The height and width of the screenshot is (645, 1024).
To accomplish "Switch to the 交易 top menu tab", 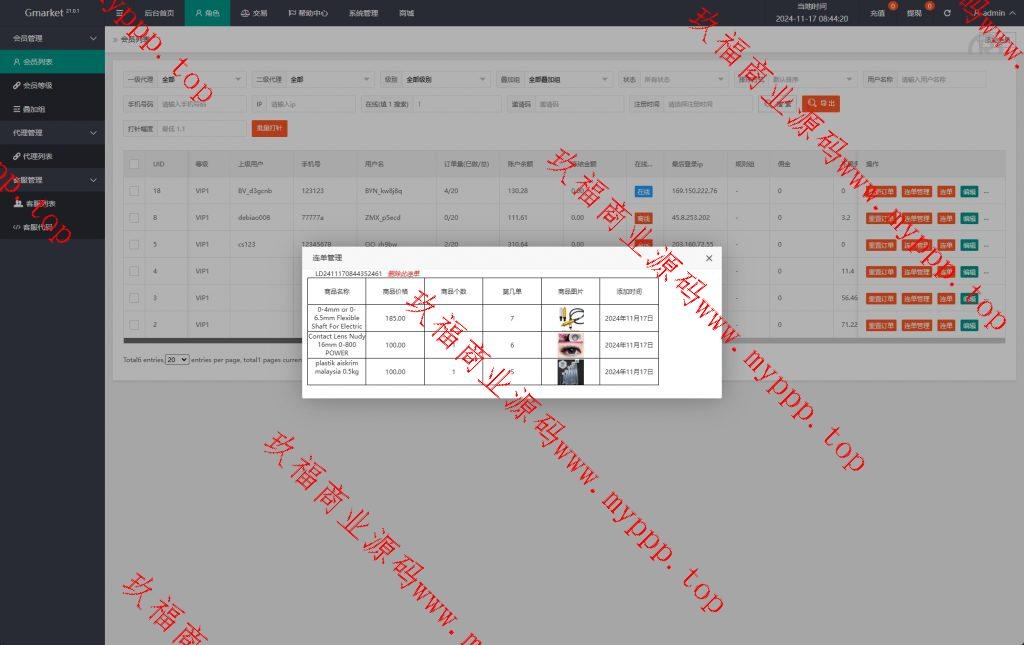I will [253, 13].
